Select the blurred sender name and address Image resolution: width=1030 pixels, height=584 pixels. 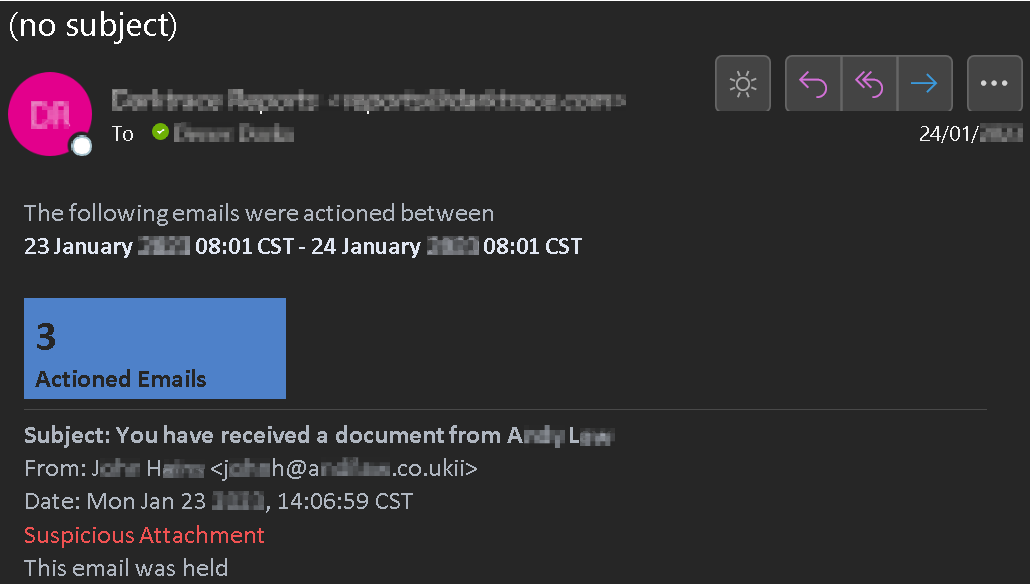point(368,101)
